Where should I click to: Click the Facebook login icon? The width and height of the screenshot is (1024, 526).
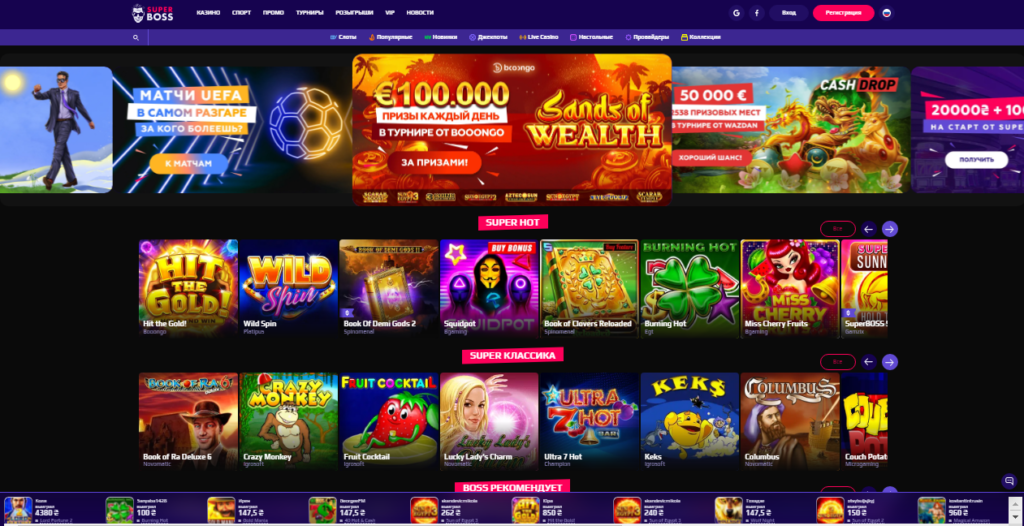click(x=757, y=13)
